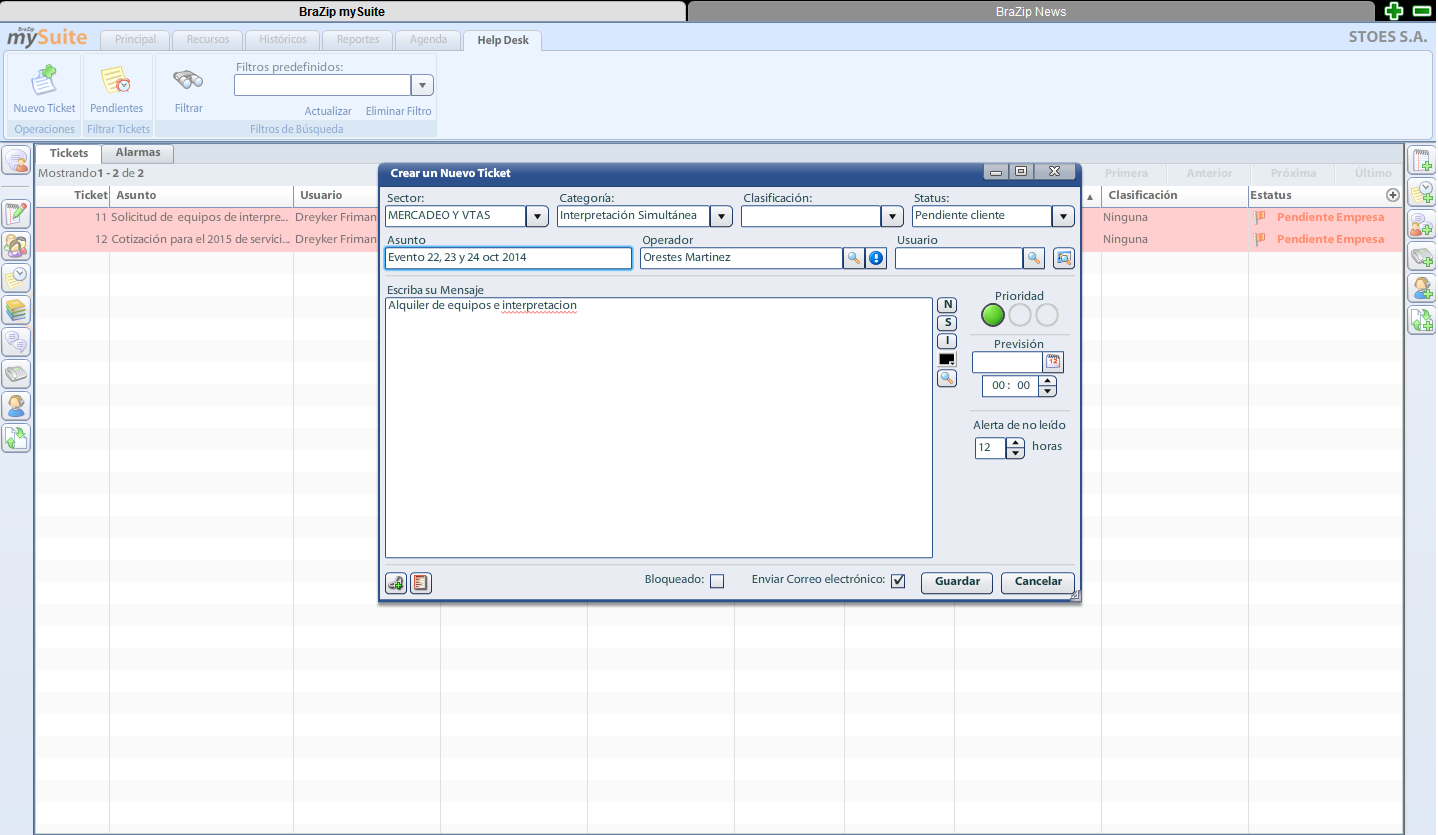Click the Filtrar binoculars icon
This screenshot has height=835, width=1438.
click(188, 81)
